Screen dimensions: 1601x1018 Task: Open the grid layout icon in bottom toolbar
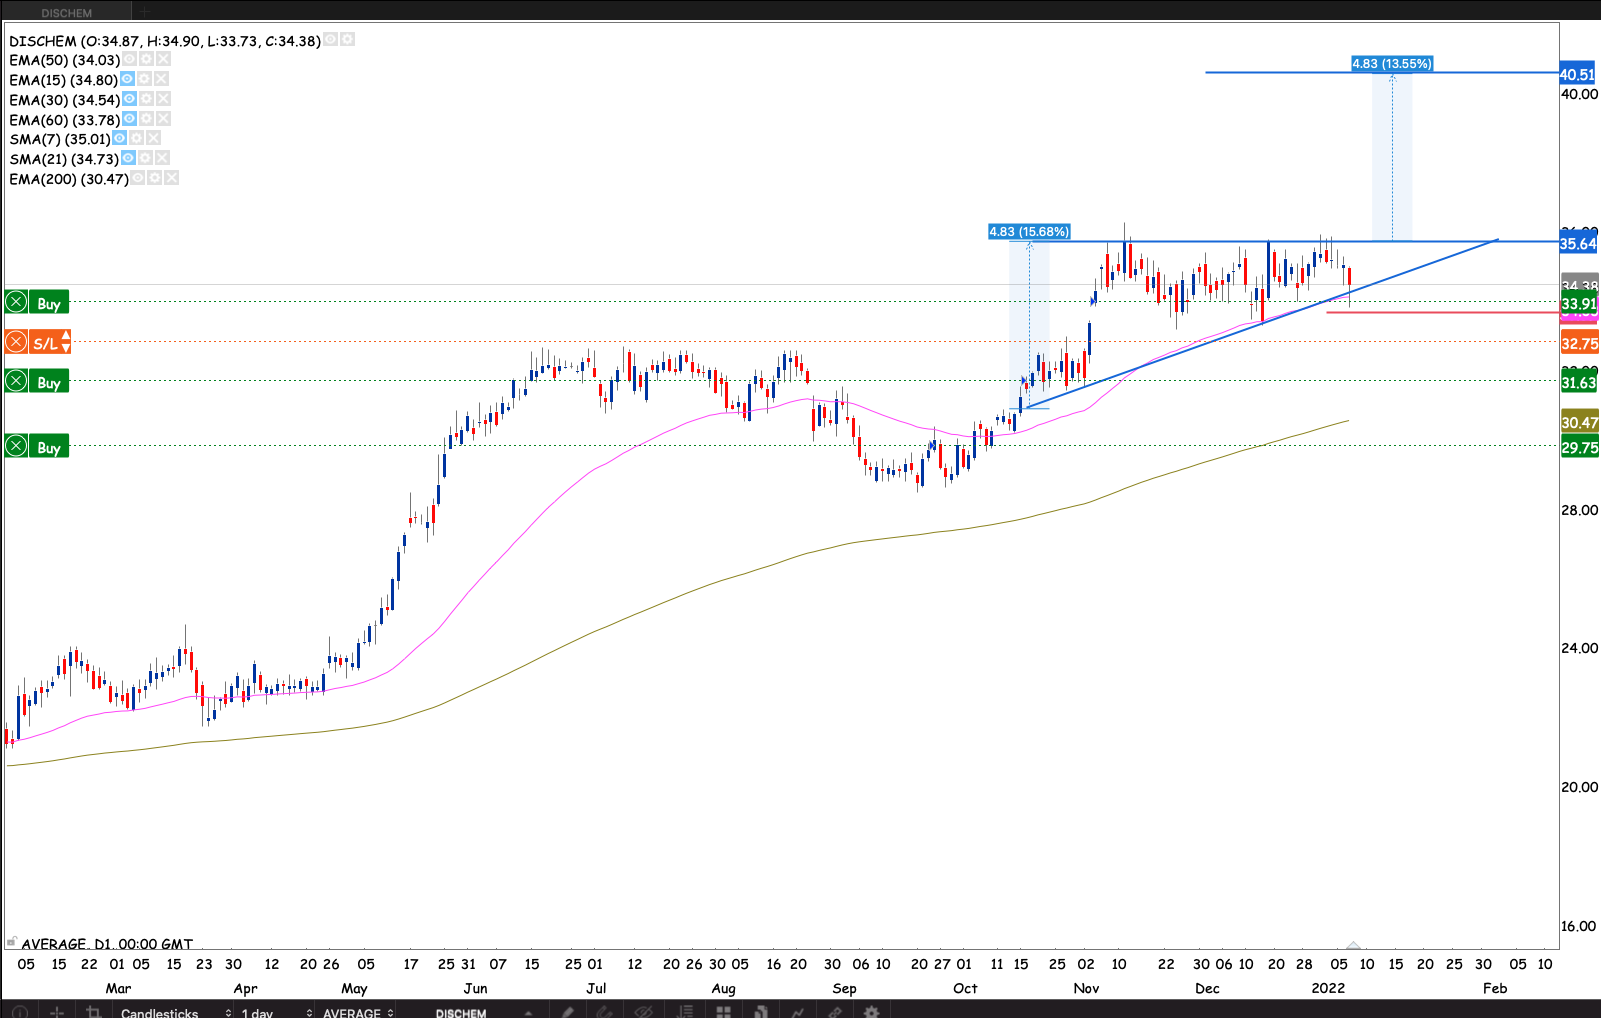(x=723, y=1012)
